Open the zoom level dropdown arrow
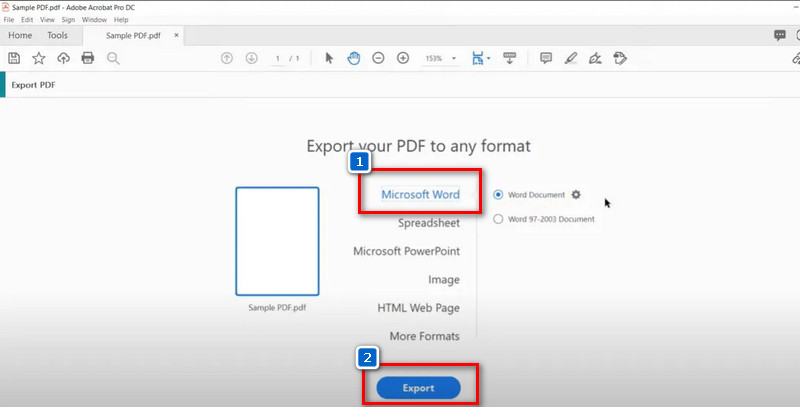 pyautogui.click(x=454, y=58)
